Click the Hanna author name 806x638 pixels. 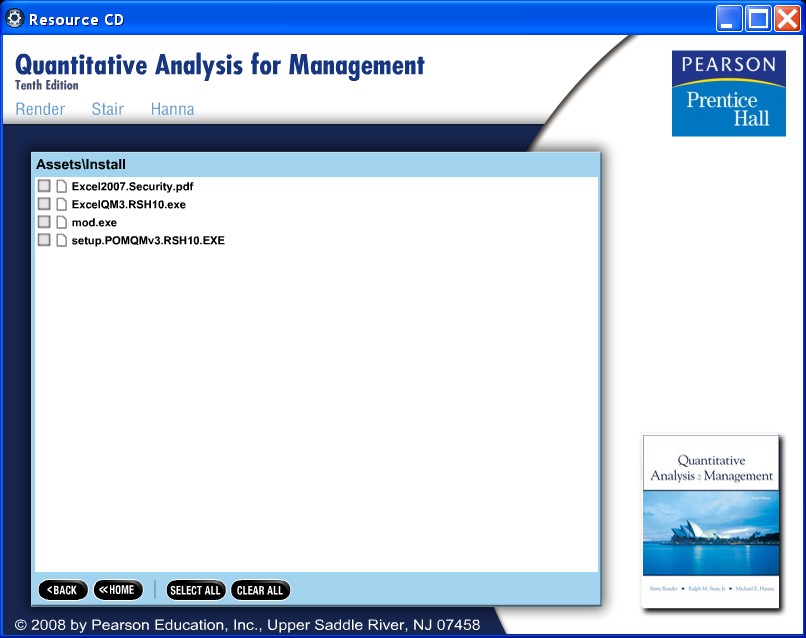point(172,109)
